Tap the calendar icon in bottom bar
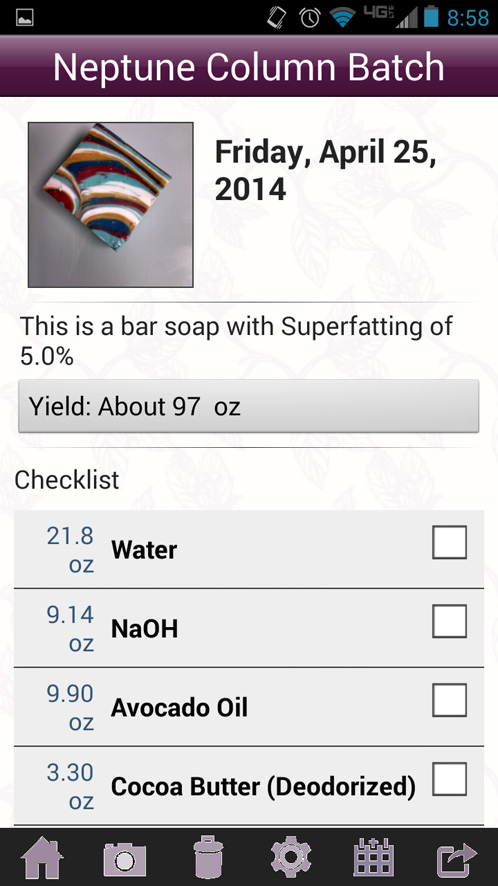 pyautogui.click(x=374, y=857)
